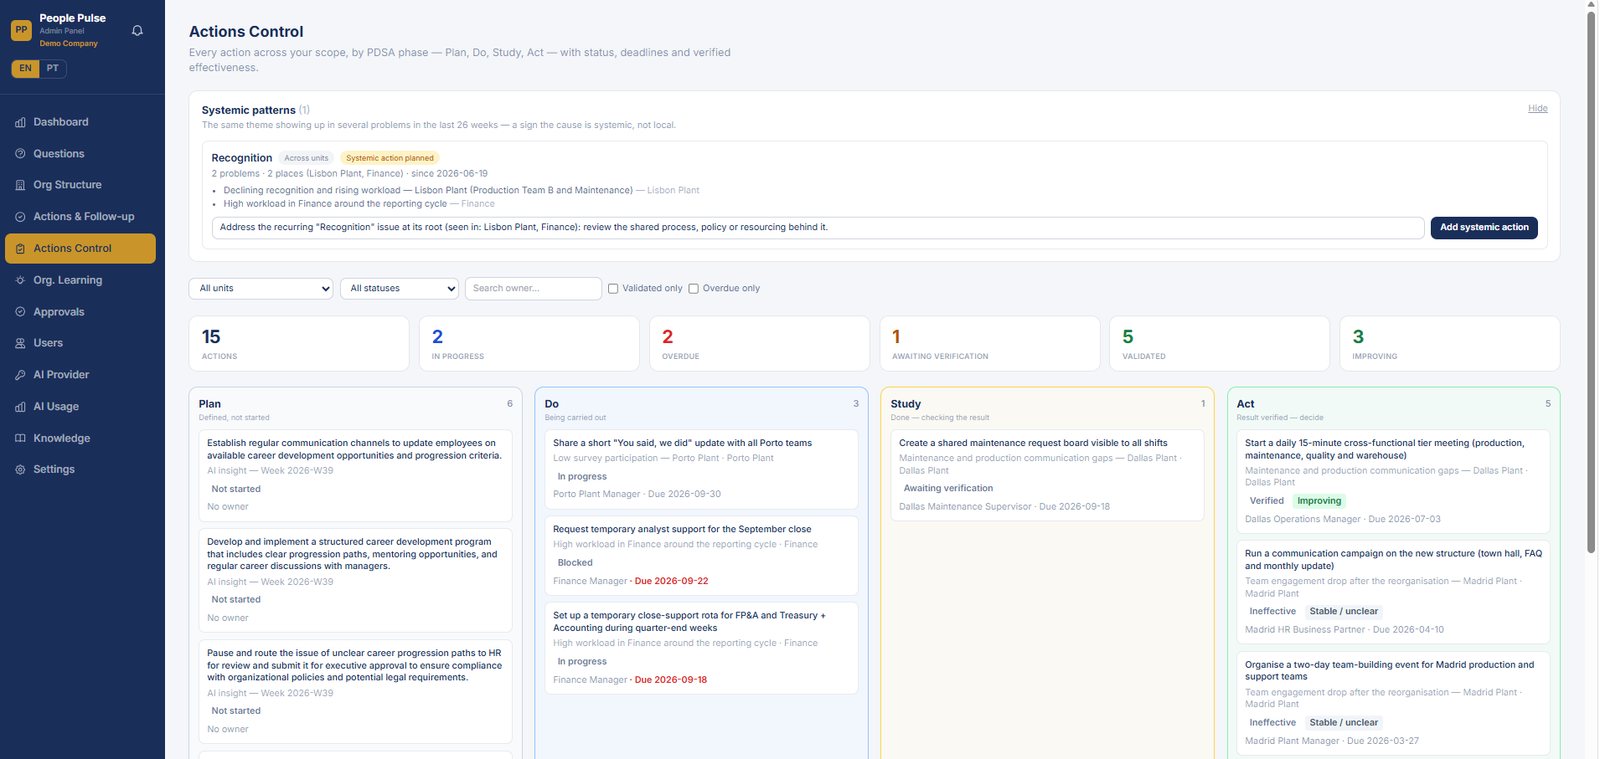The height and width of the screenshot is (759, 1600).
Task: Click the PP company logo badge
Action: [21, 30]
